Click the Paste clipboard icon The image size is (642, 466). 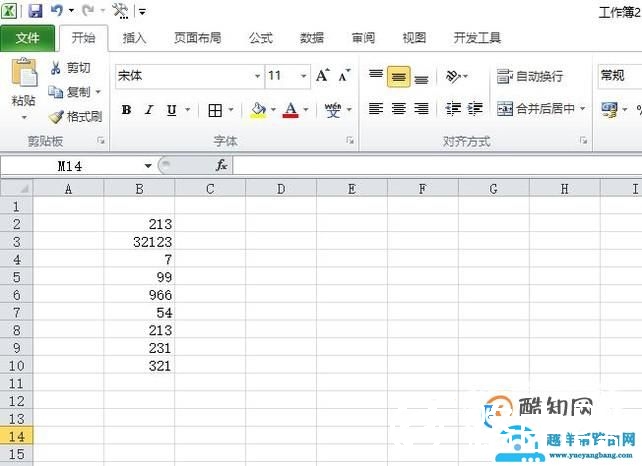[24, 72]
